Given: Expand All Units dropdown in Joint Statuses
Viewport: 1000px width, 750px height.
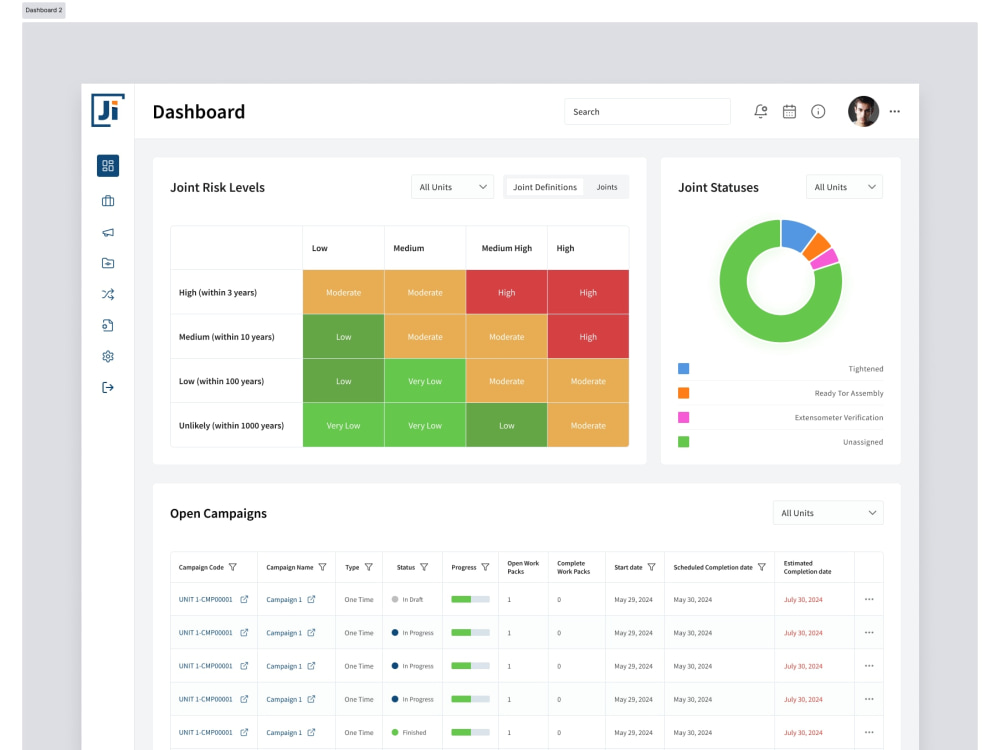Looking at the screenshot, I should (x=844, y=187).
